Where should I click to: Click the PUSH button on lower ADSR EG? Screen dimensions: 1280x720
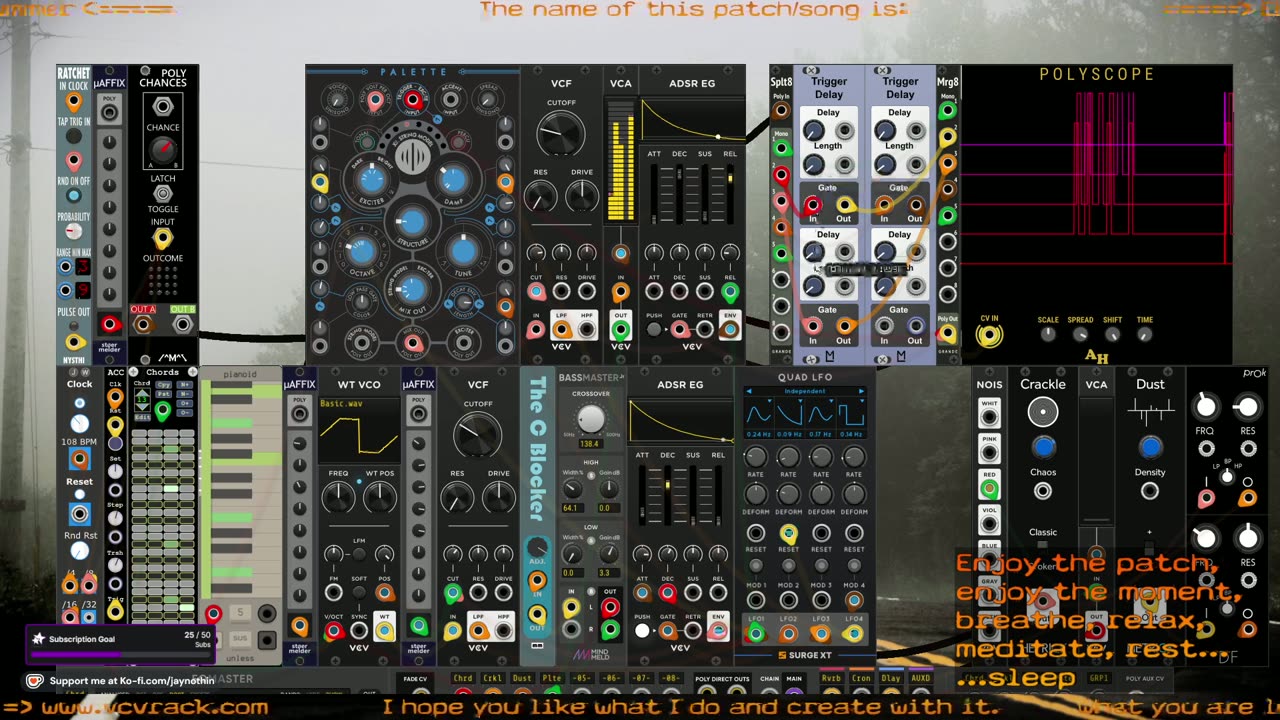point(642,632)
